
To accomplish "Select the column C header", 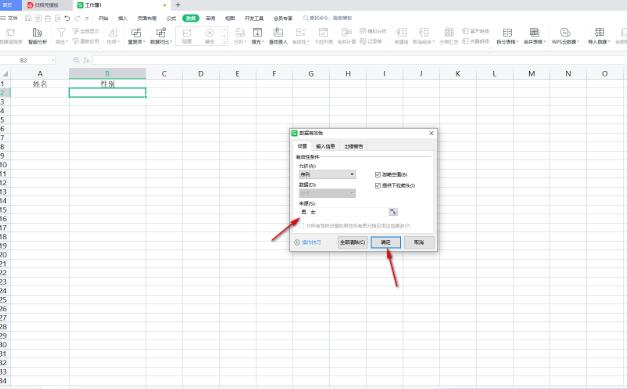I will (x=164, y=74).
